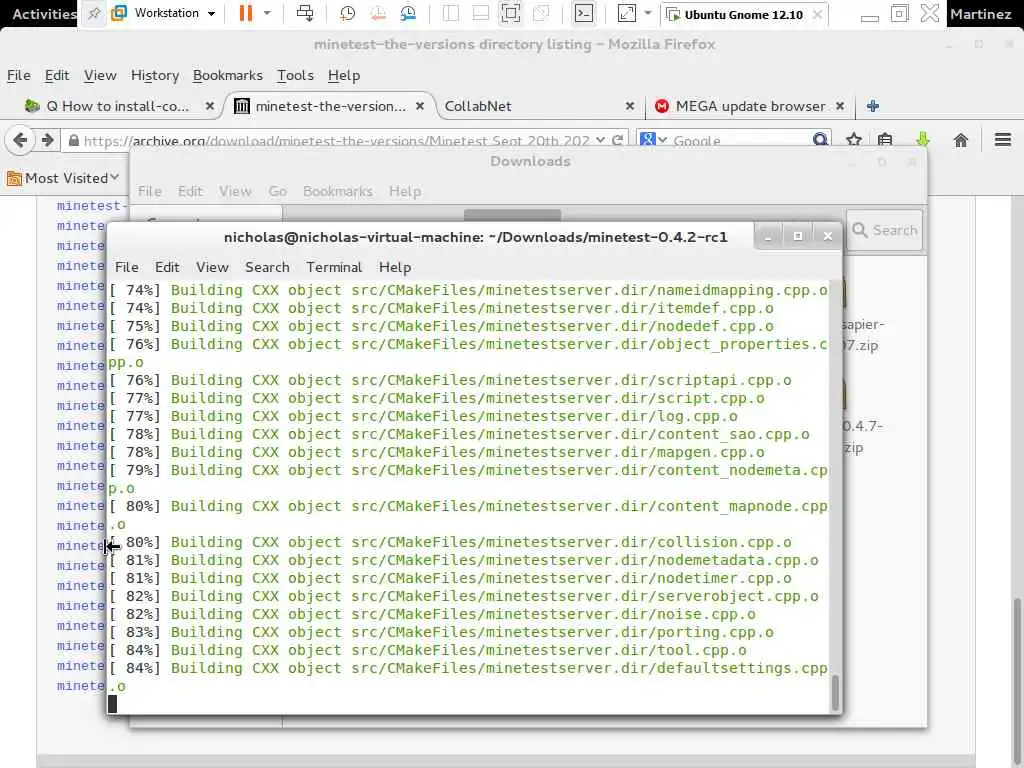Image resolution: width=1024 pixels, height=768 pixels.
Task: Open Go menu in Downloads window
Action: 278,191
